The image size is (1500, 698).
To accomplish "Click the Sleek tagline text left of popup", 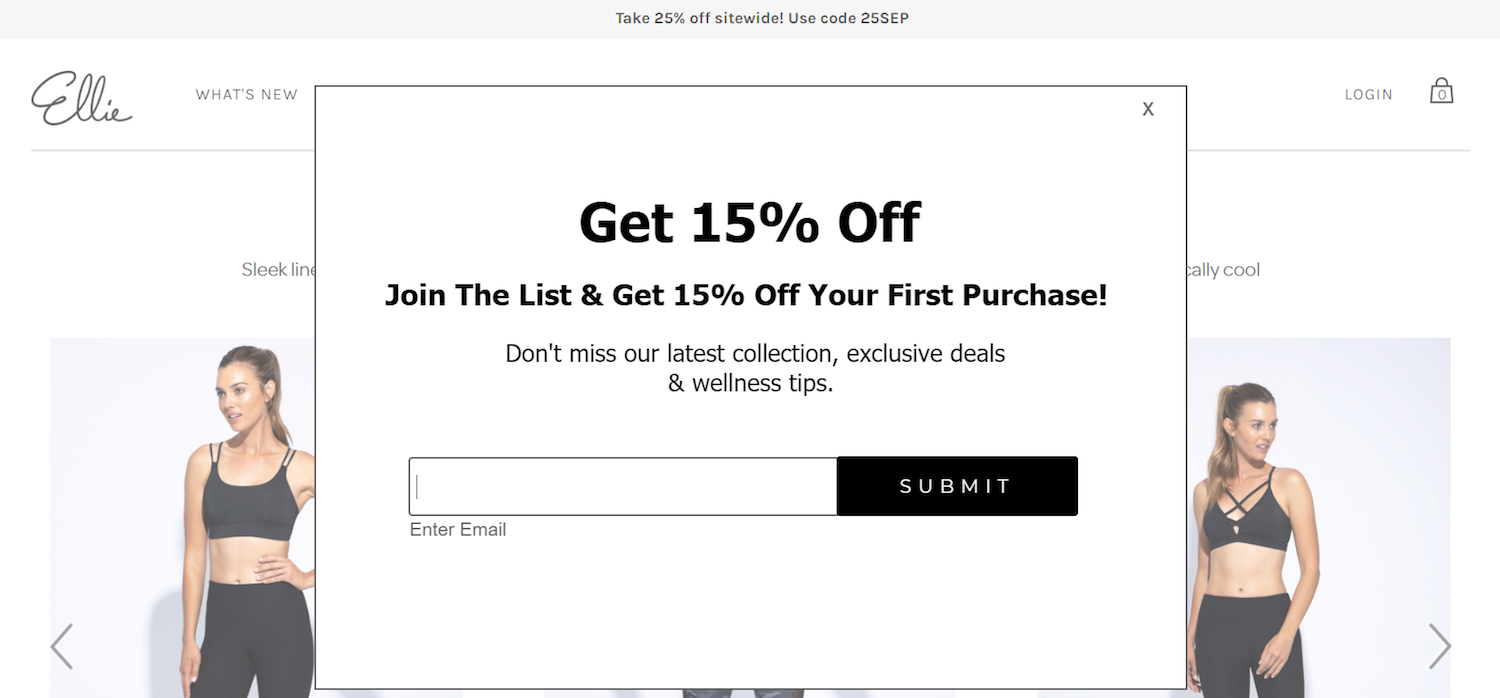I will [278, 270].
